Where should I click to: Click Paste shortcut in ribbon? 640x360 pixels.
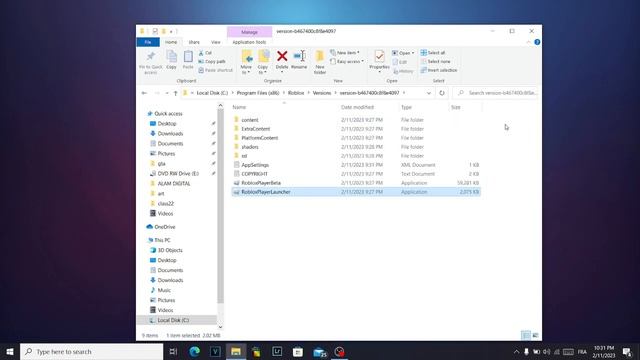tap(216, 70)
